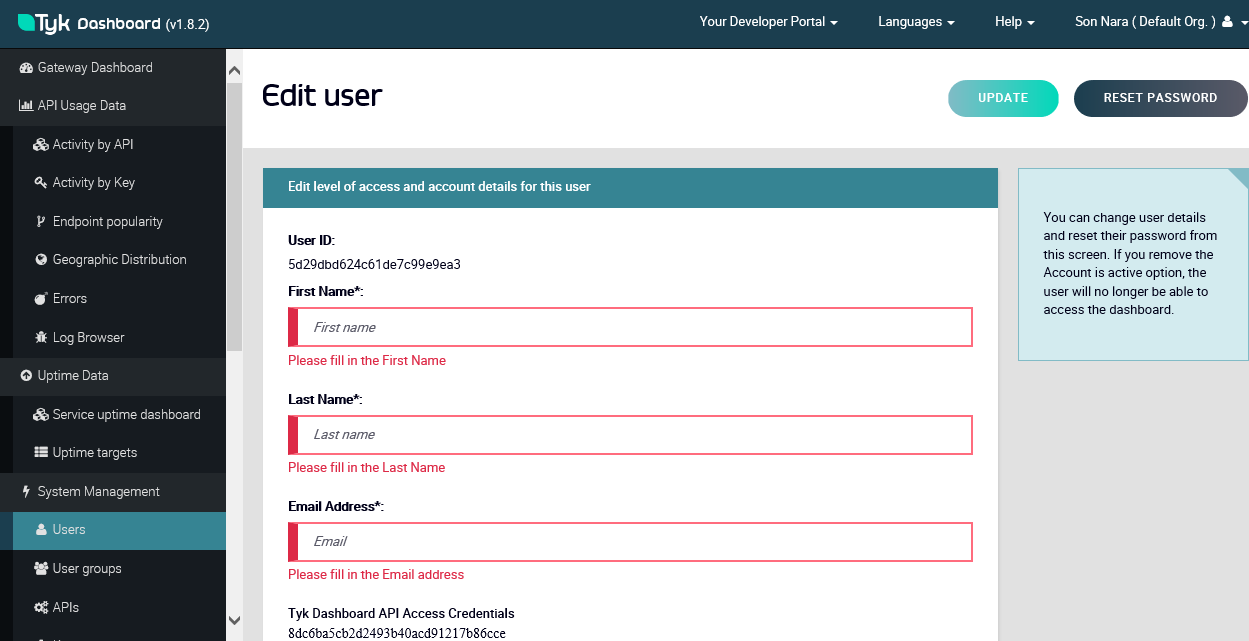The width and height of the screenshot is (1249, 641).
Task: Open the Your Developer Portal dropdown
Action: (768, 22)
